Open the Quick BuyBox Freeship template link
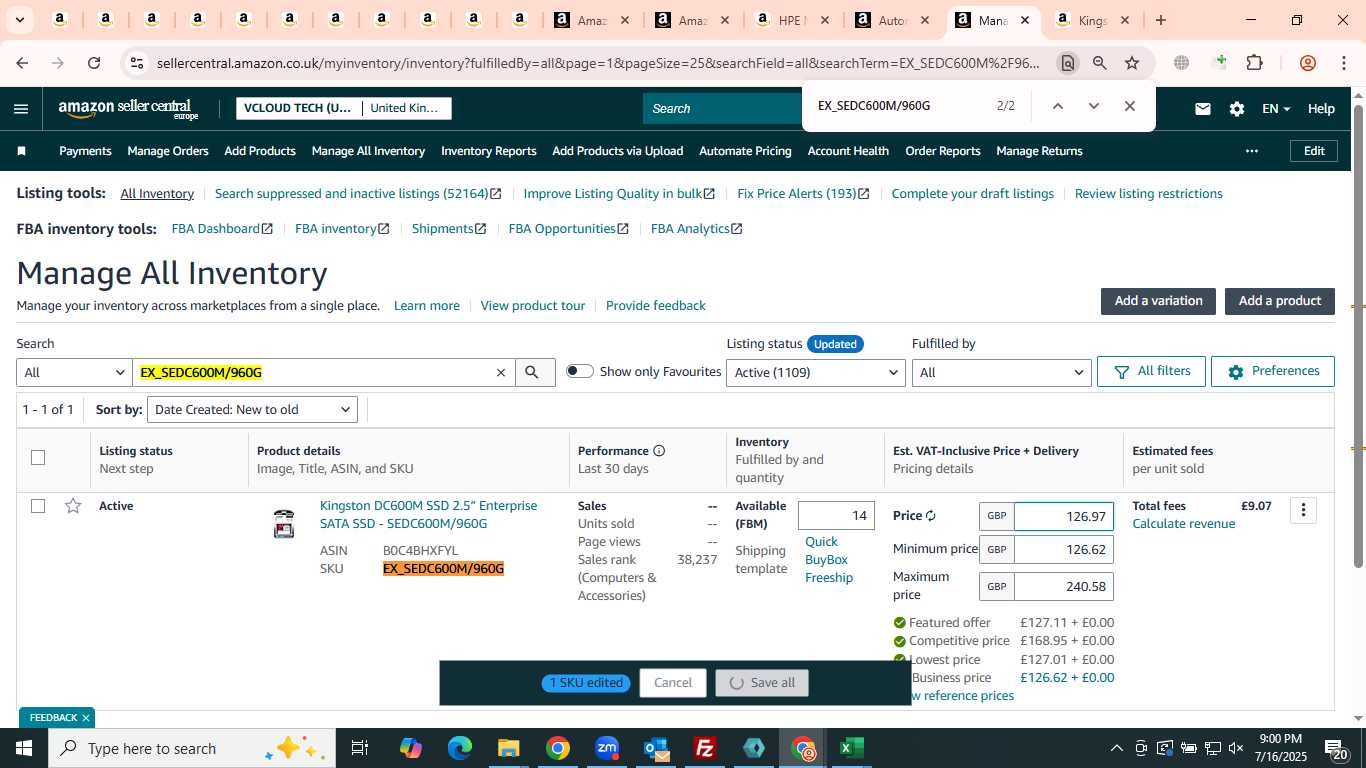The height and width of the screenshot is (768, 1366). tap(829, 560)
